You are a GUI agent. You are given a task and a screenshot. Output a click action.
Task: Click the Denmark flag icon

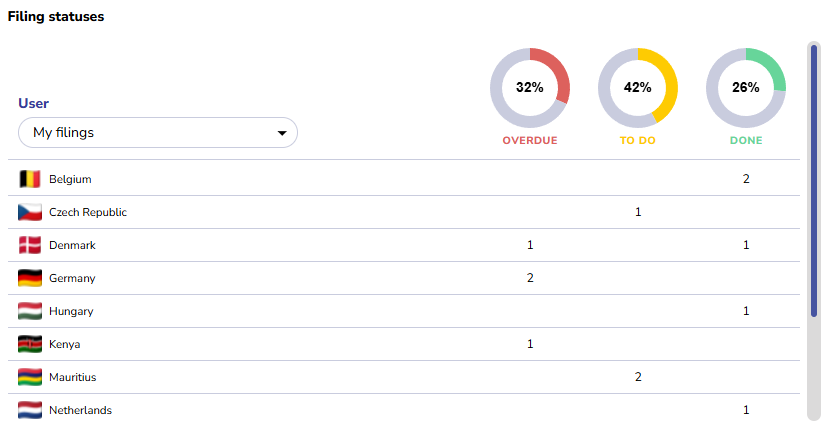[30, 245]
